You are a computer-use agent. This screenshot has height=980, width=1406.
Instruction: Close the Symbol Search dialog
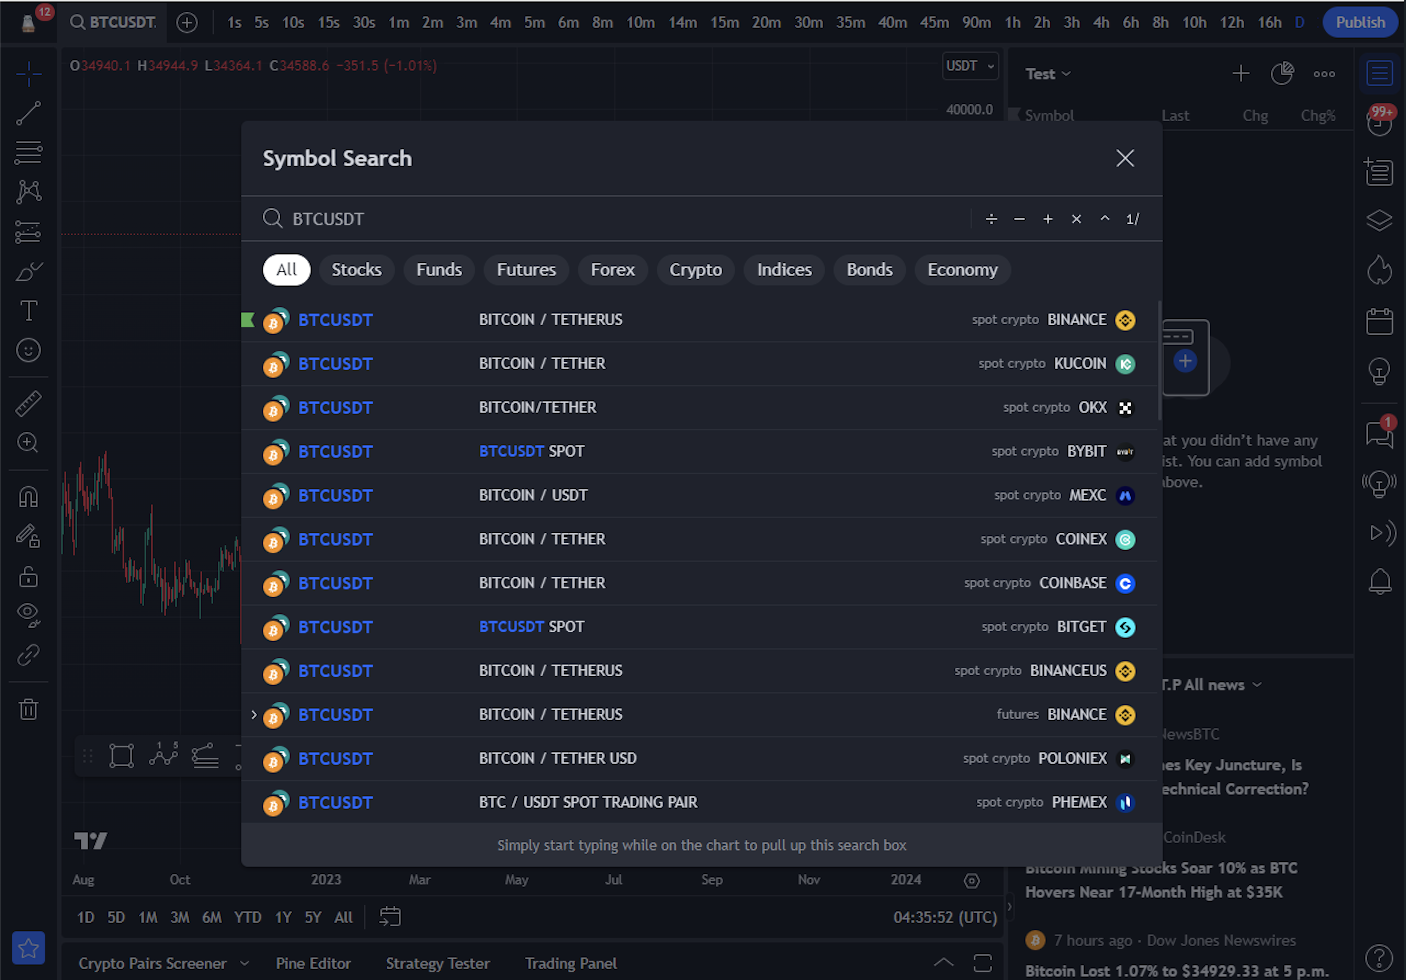point(1125,158)
